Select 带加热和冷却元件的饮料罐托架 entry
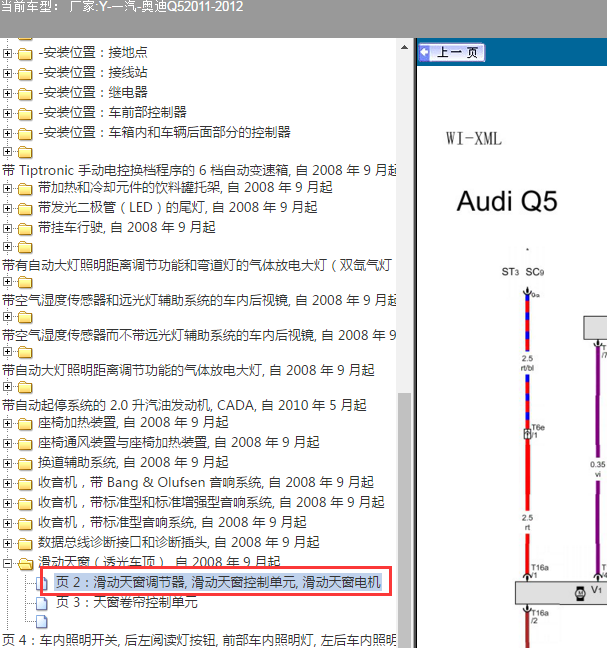This screenshot has height=648, width=607. click(185, 188)
